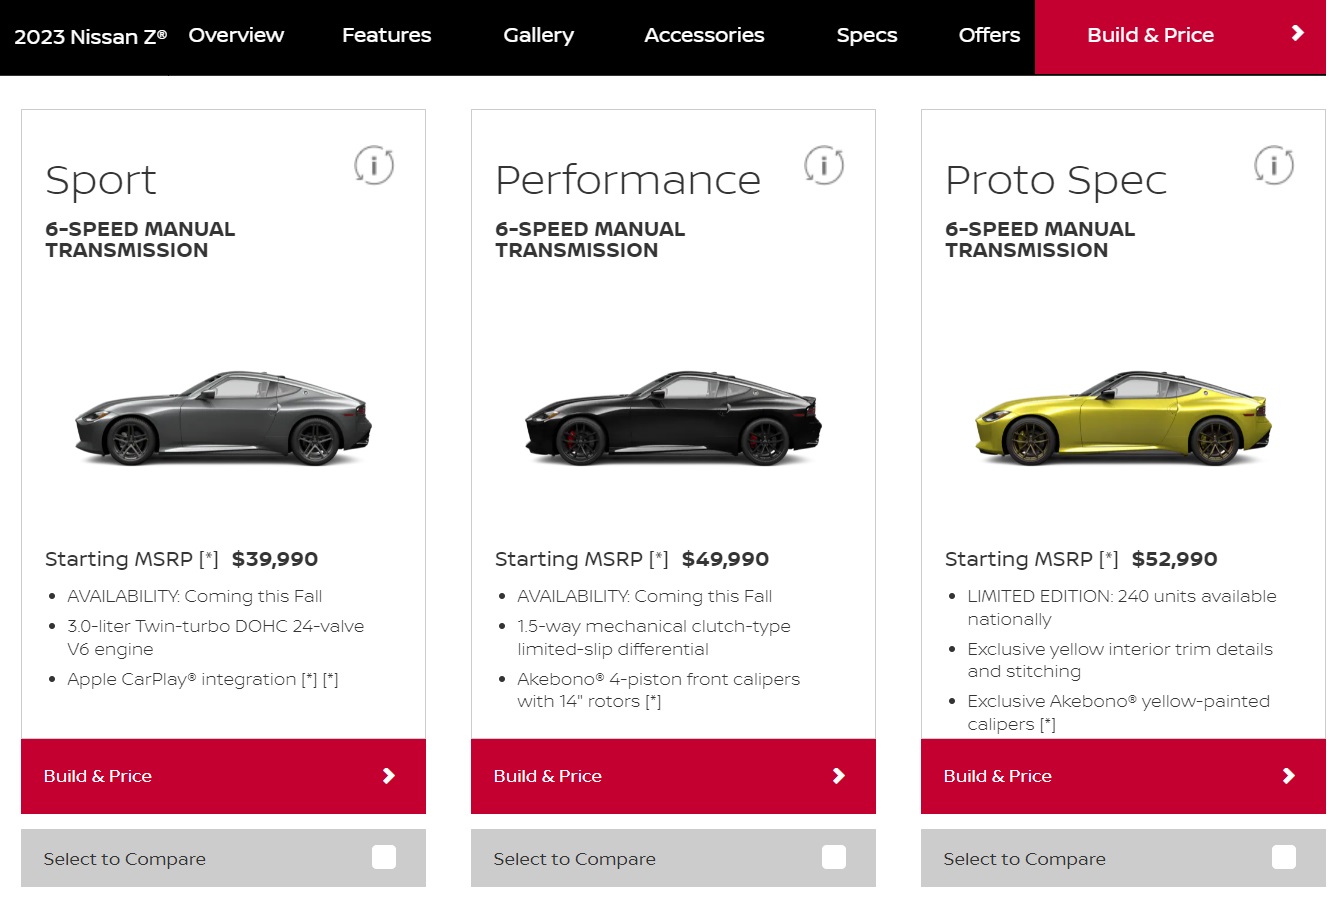This screenshot has width=1332, height=898.
Task: Open the info icon on the Sport card
Action: click(374, 165)
